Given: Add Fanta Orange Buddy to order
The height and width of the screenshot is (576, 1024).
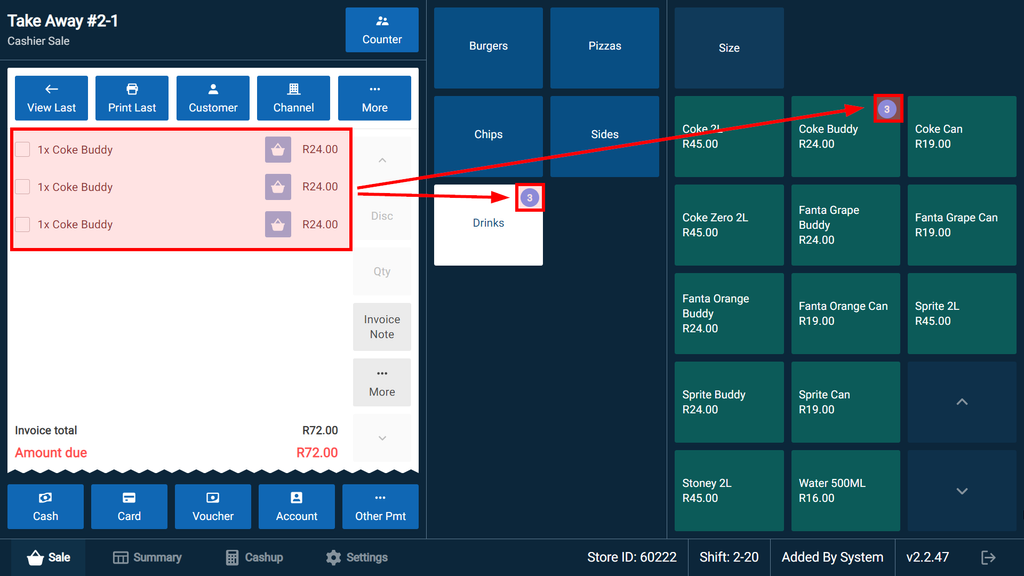Looking at the screenshot, I should click(x=729, y=313).
